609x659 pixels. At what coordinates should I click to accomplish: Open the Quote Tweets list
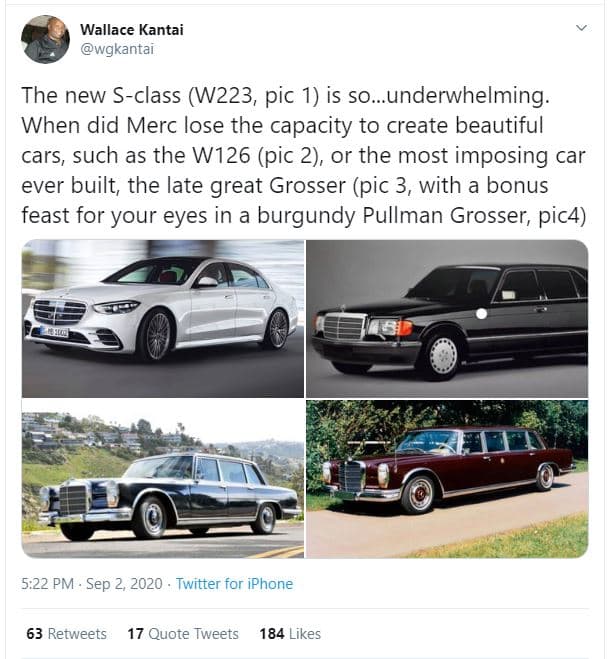tap(192, 634)
